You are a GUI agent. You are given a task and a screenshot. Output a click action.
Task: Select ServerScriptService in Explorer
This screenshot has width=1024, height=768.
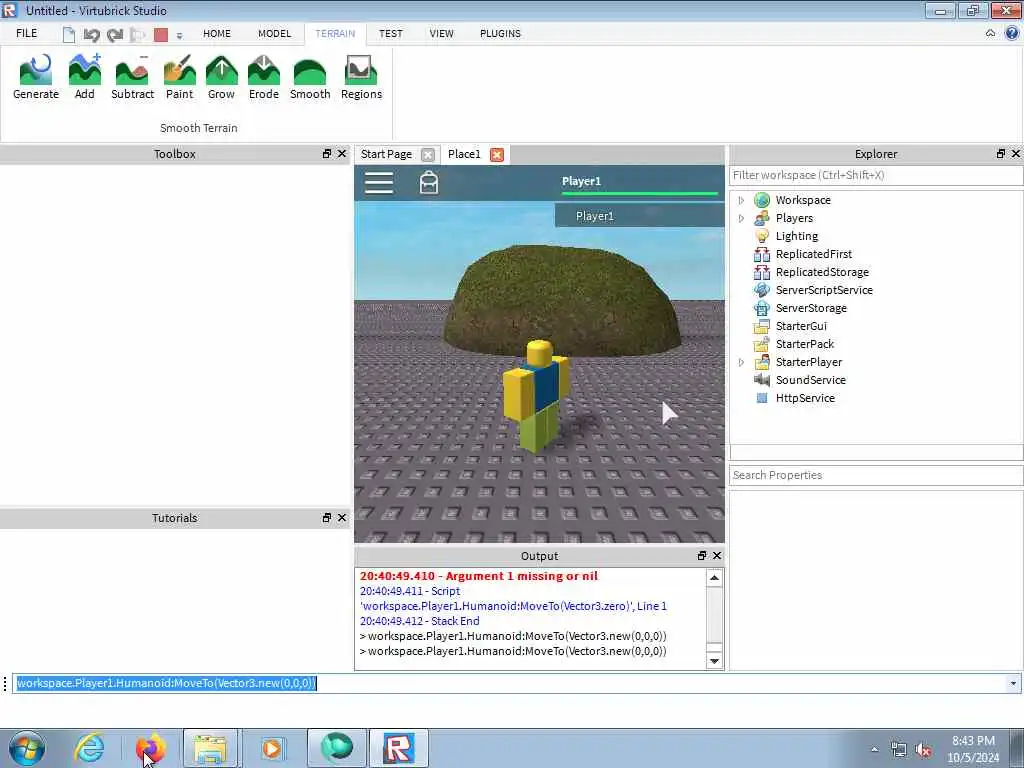coord(824,290)
